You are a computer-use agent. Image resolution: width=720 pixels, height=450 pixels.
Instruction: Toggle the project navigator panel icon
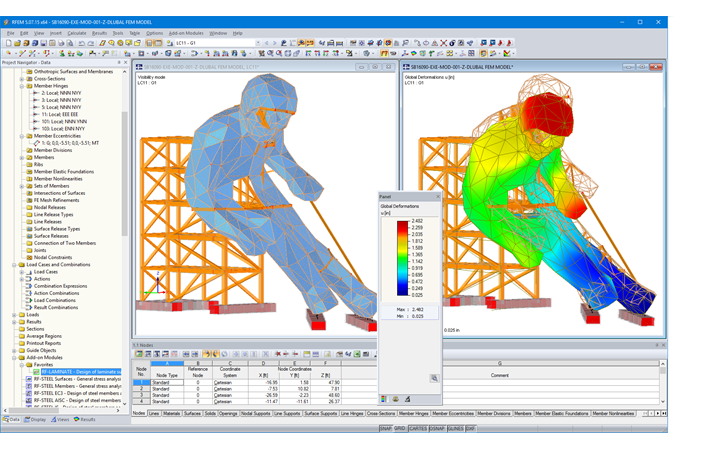pyautogui.click(x=149, y=43)
